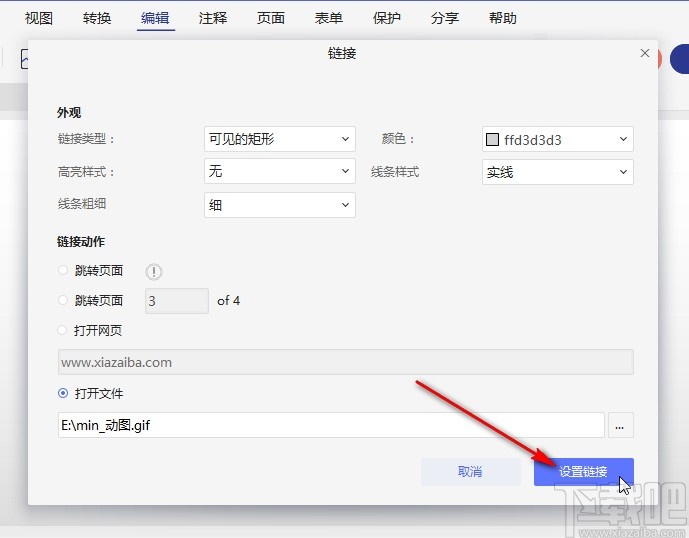This screenshot has width=689, height=538.
Task: Expand the 链接类型 dropdown showing 可见的矩形
Action: point(279,139)
